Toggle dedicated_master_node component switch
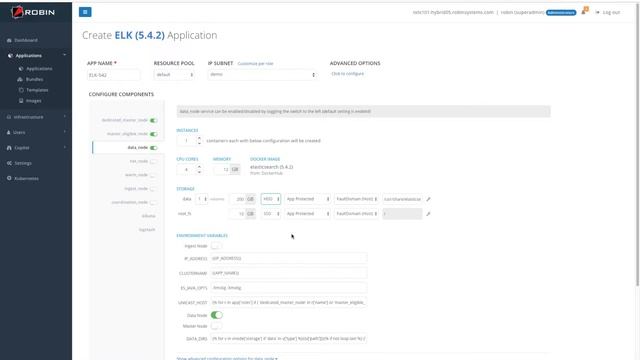The height and width of the screenshot is (360, 640). [153, 120]
